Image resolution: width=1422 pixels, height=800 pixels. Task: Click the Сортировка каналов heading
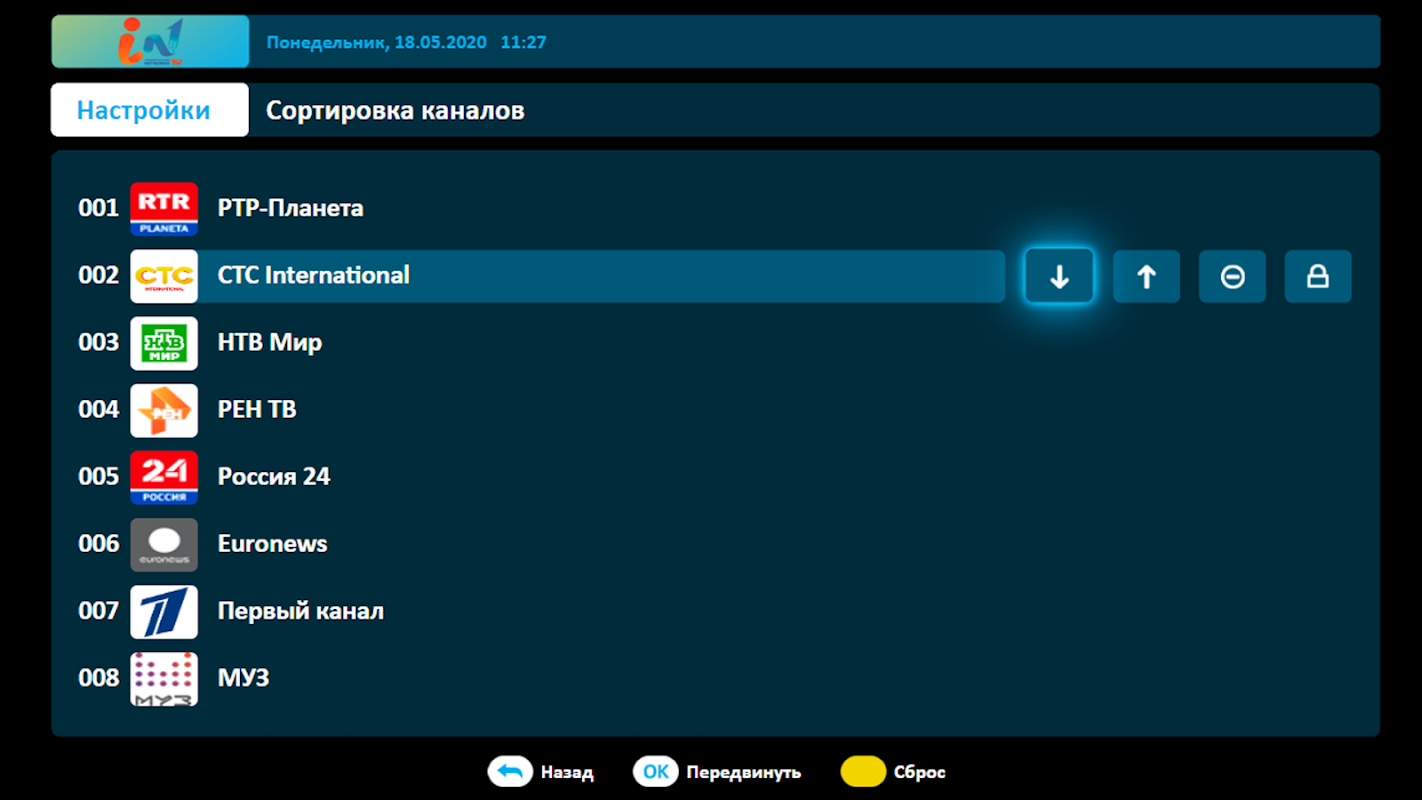point(395,110)
